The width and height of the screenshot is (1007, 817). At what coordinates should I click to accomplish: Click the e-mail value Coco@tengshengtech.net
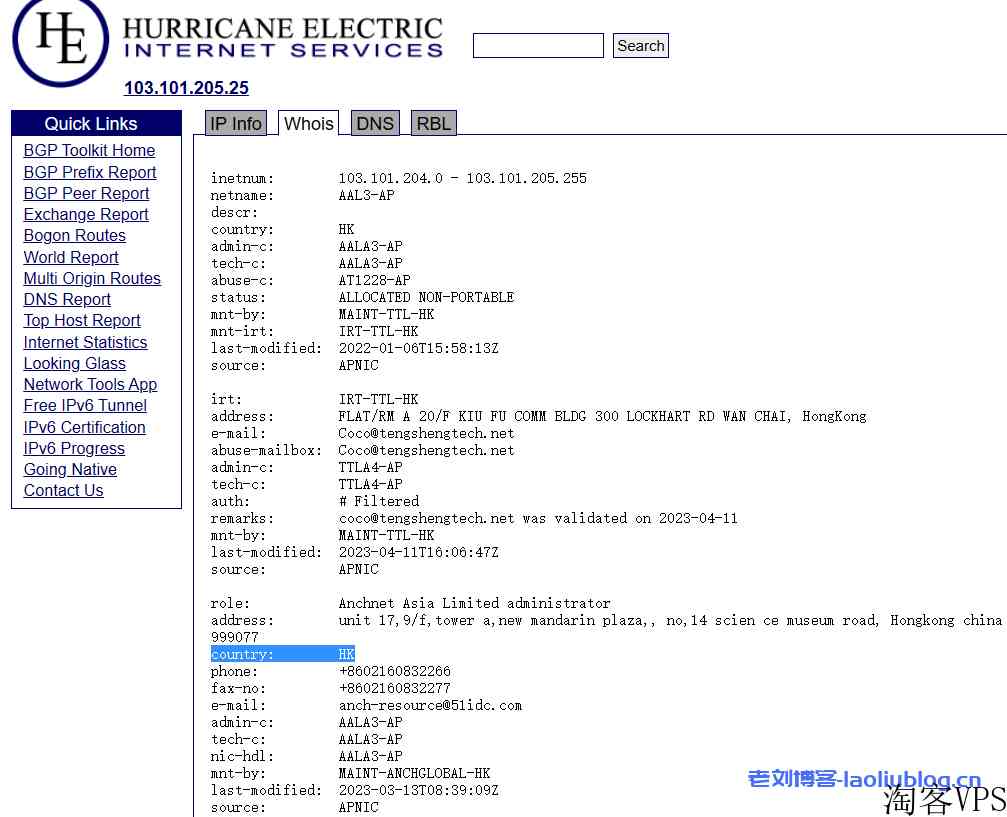426,434
